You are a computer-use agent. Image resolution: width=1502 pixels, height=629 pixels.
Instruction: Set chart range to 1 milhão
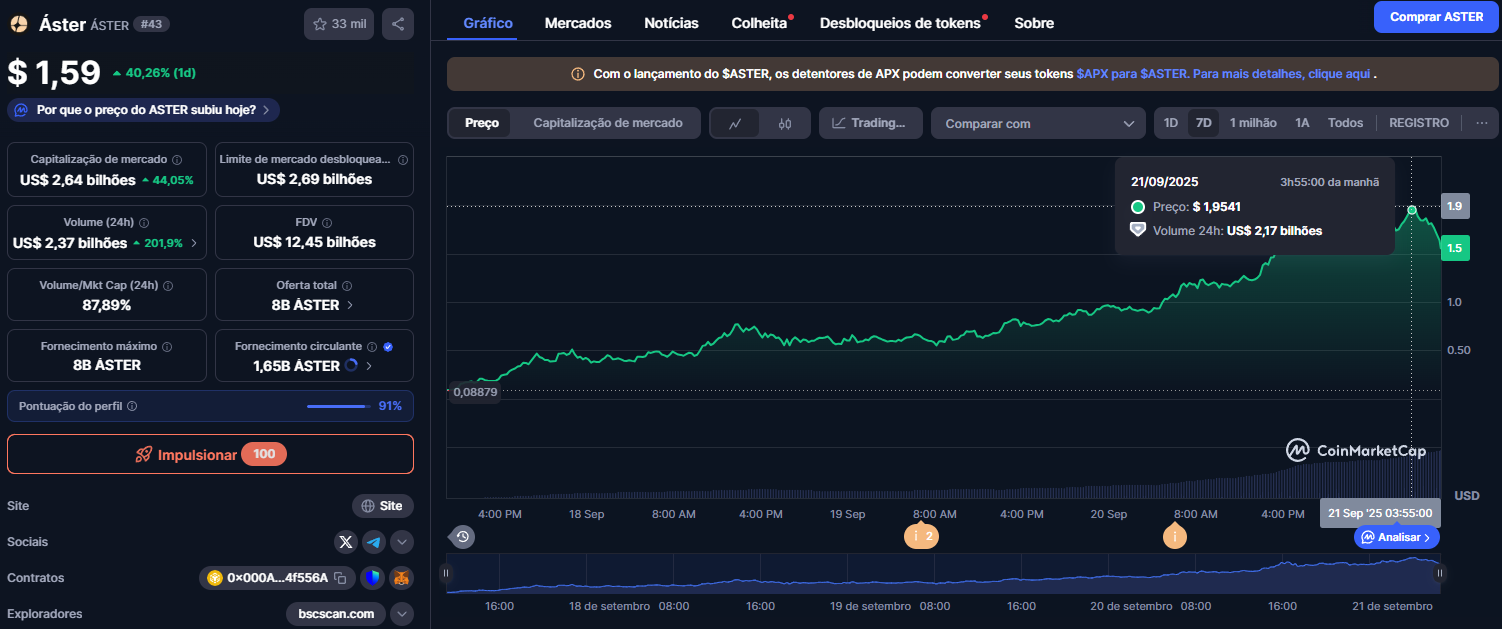[x=1253, y=123]
